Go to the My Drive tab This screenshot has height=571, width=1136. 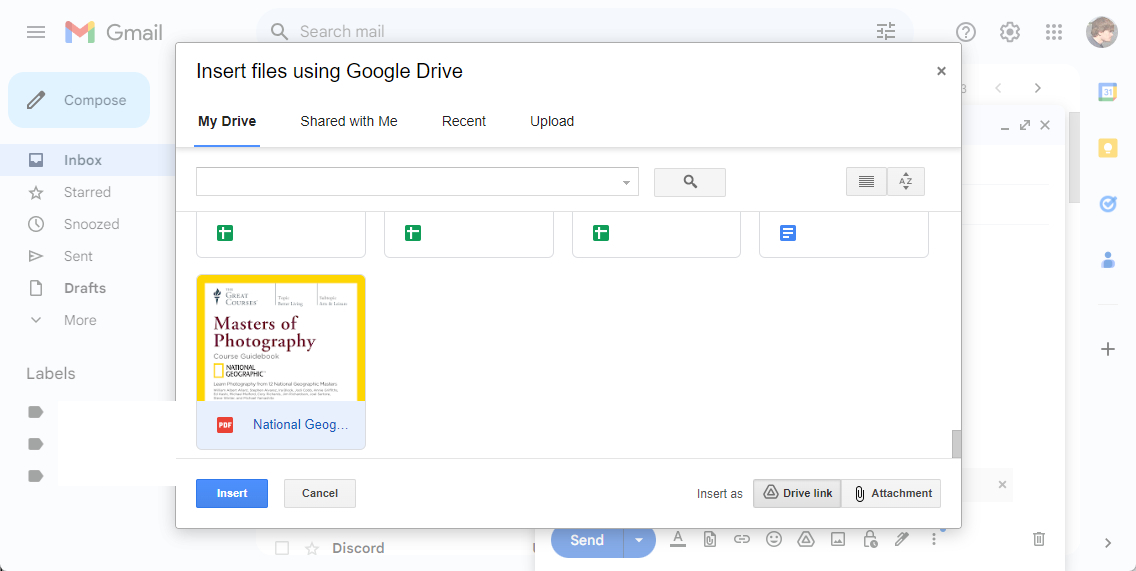click(x=227, y=122)
